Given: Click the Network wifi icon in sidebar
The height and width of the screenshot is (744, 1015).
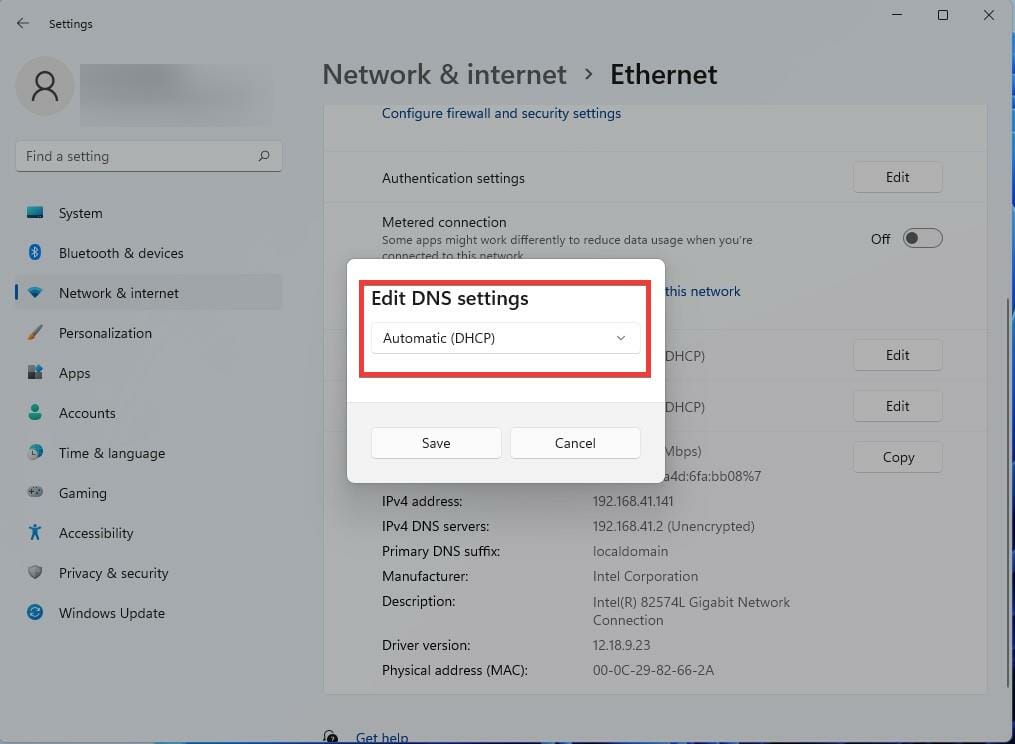Looking at the screenshot, I should [35, 293].
